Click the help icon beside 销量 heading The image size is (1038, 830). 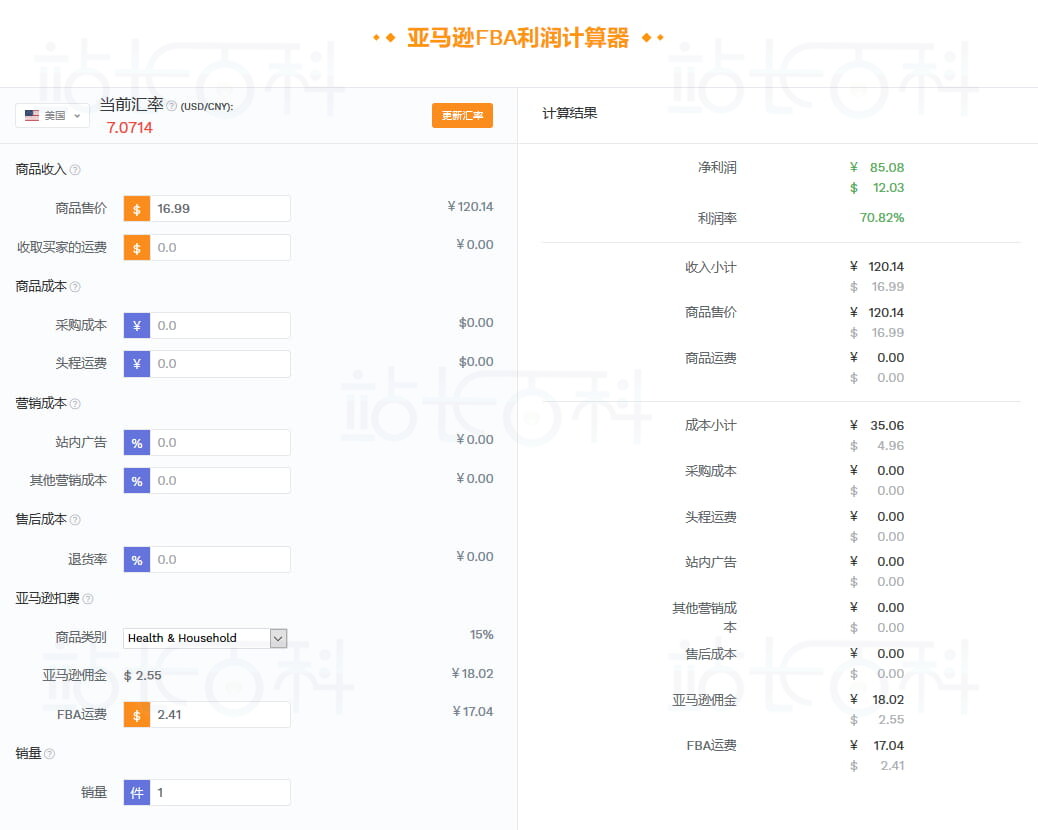[x=49, y=754]
